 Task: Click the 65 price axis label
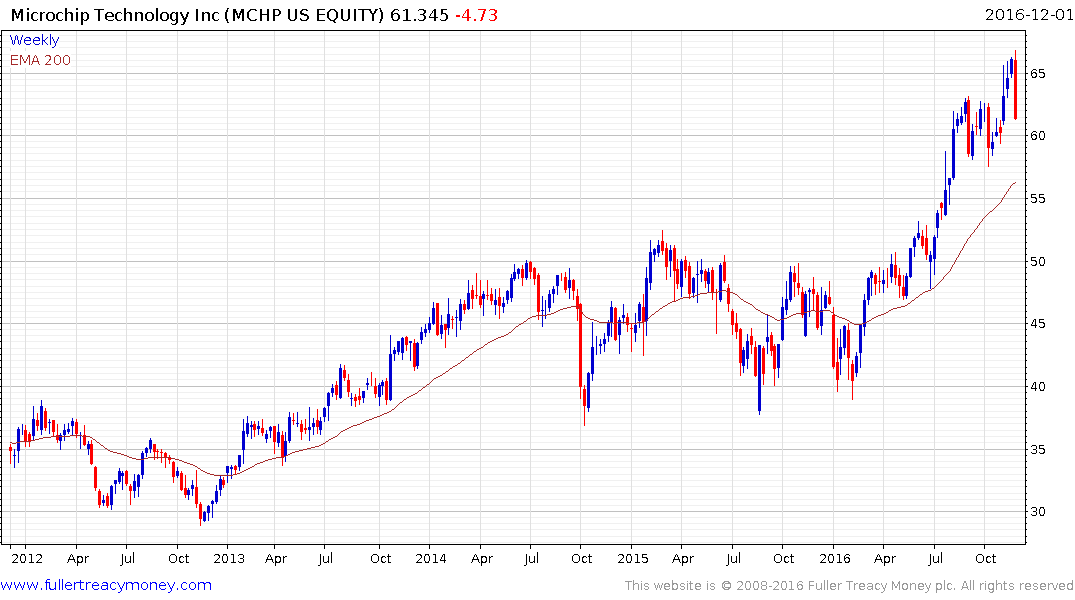point(1038,73)
